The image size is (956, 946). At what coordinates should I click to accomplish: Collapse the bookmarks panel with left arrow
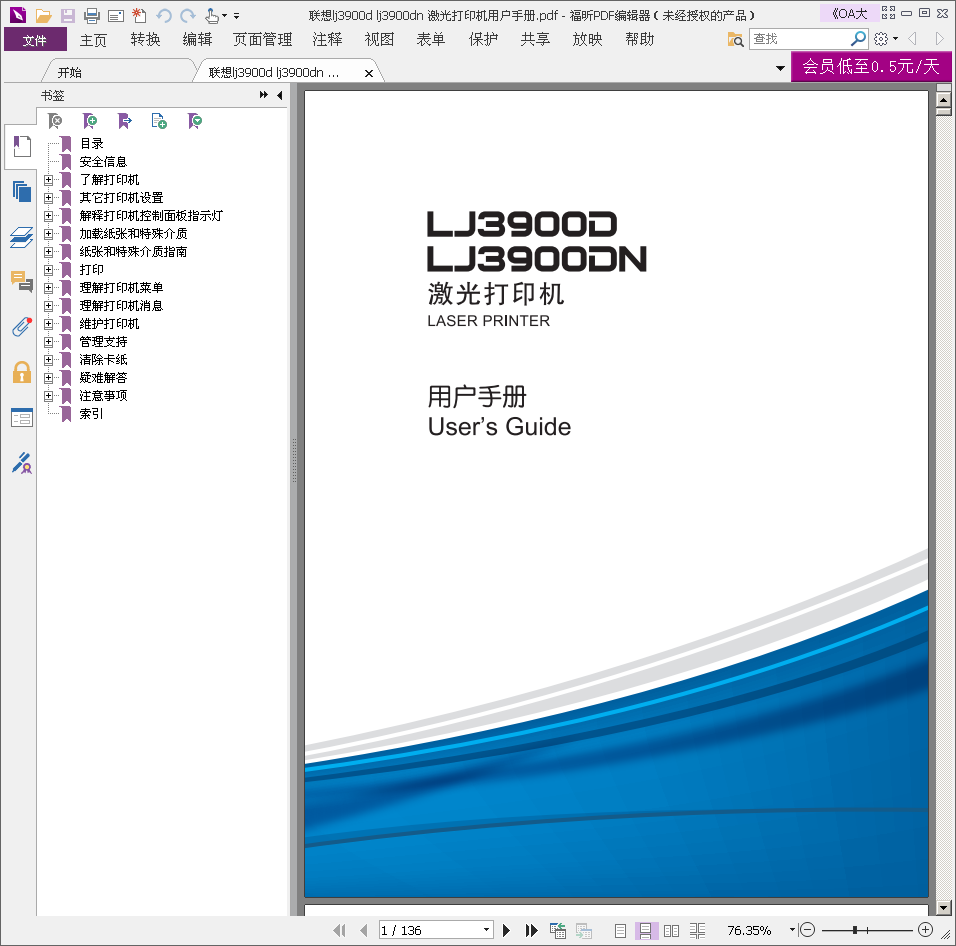pyautogui.click(x=280, y=95)
